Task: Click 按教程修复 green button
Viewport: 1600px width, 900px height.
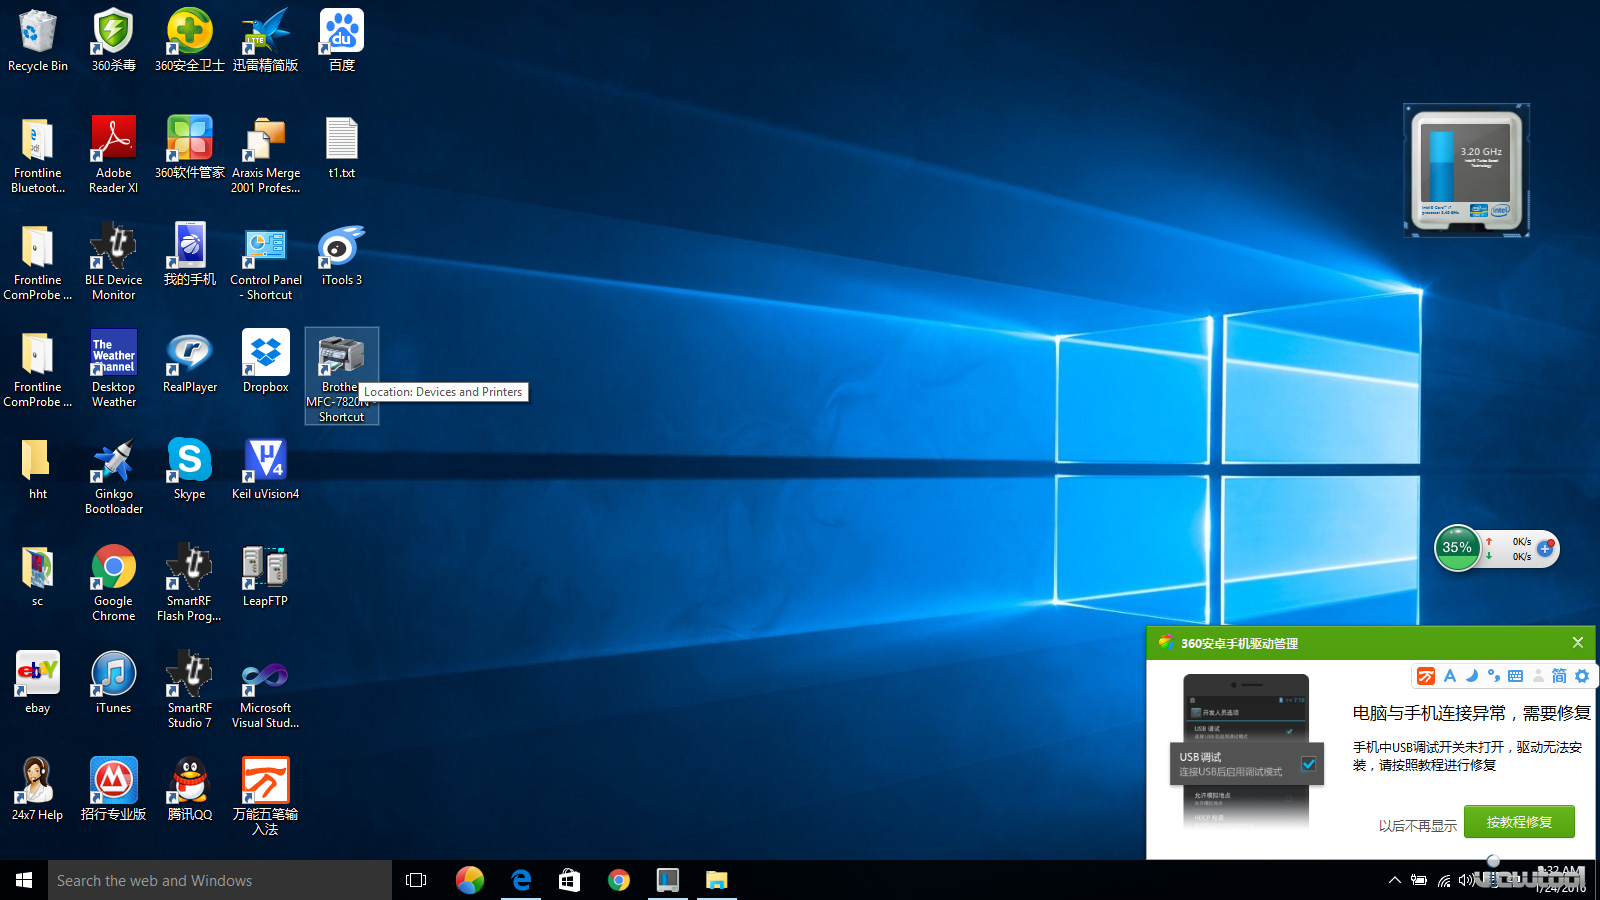Action: pyautogui.click(x=1519, y=822)
